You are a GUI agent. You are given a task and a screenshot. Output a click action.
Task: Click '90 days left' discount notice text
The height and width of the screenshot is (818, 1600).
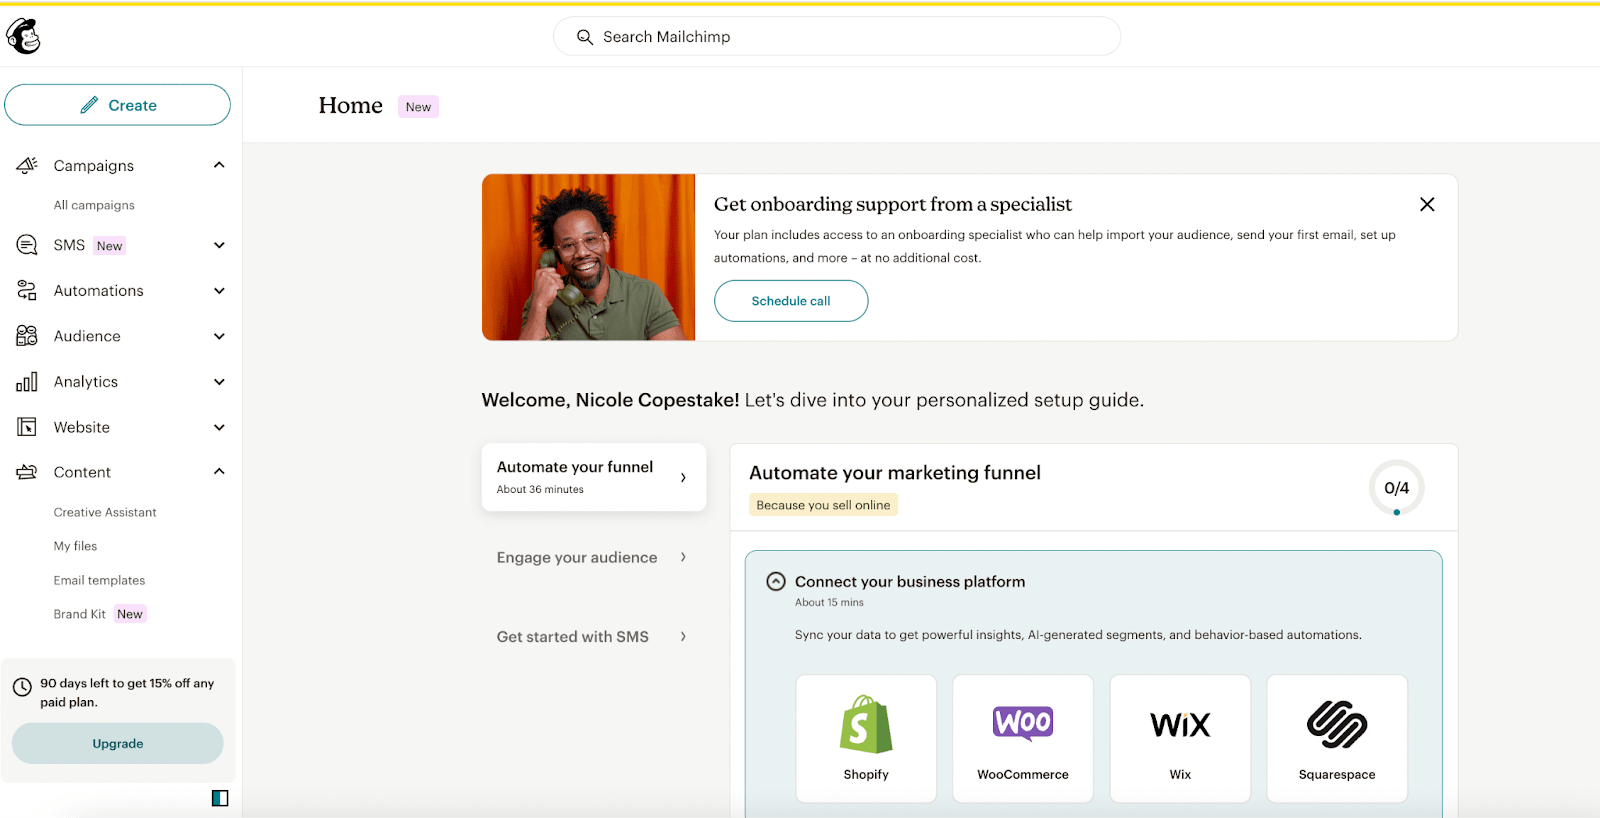127,692
